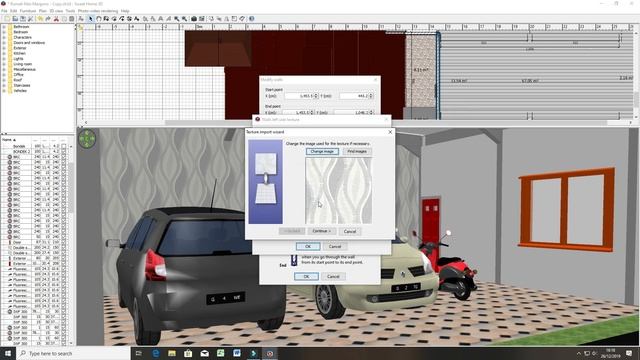Toggle visibility checkbox for BONDEK 2 row
Viewport: 640px width, 360px height.
(63, 151)
